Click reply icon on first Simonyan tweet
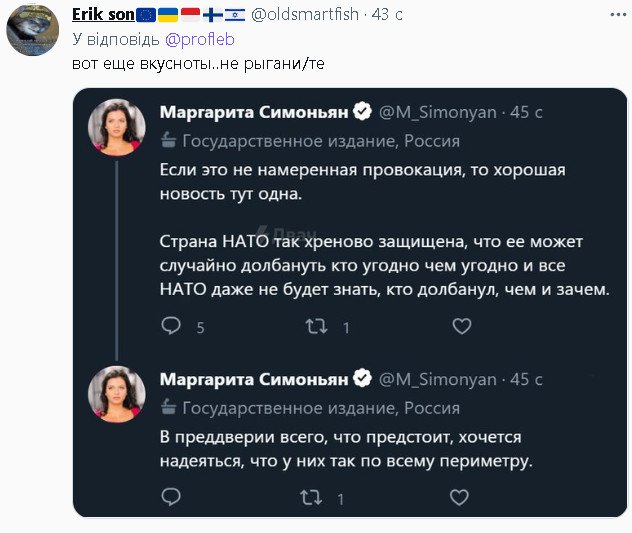Screen dimensions: 632x533 pos(171,326)
